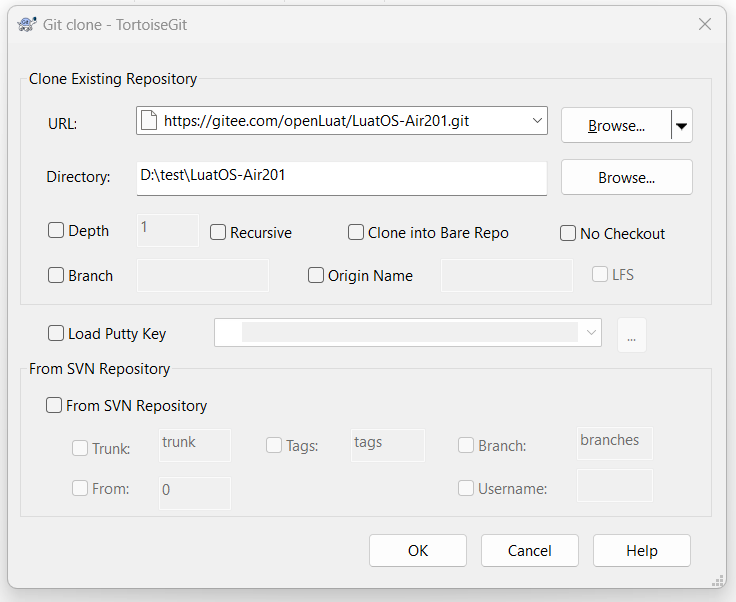736x602 pixels.
Task: Tick the Branch checkbox
Action: click(56, 275)
